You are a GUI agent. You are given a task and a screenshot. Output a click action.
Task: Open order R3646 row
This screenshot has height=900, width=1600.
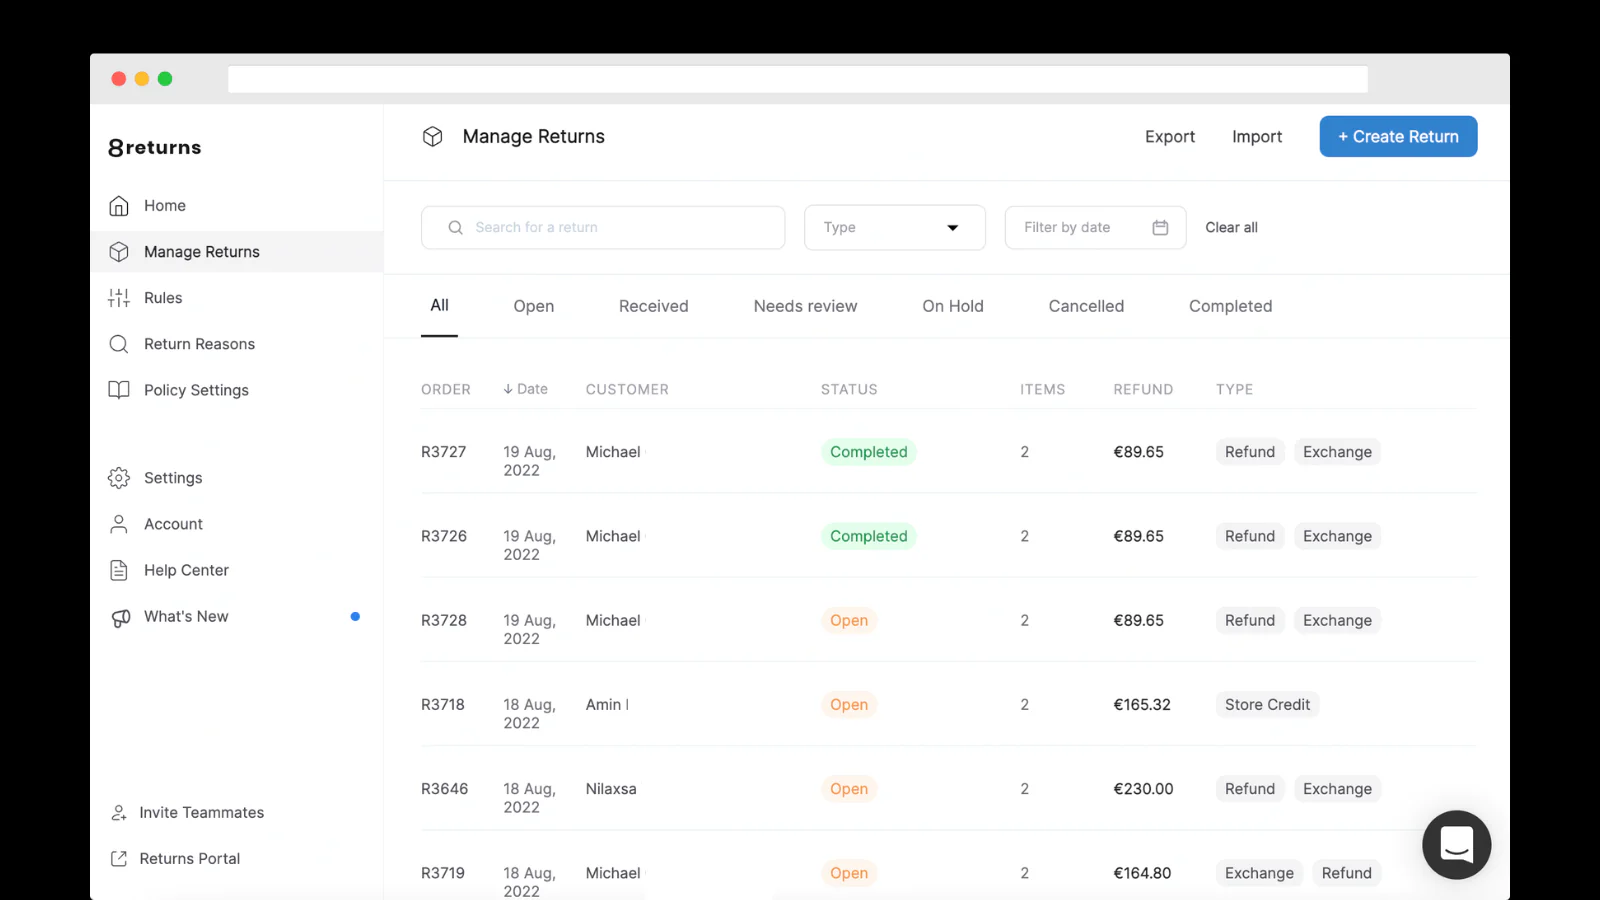coord(948,789)
